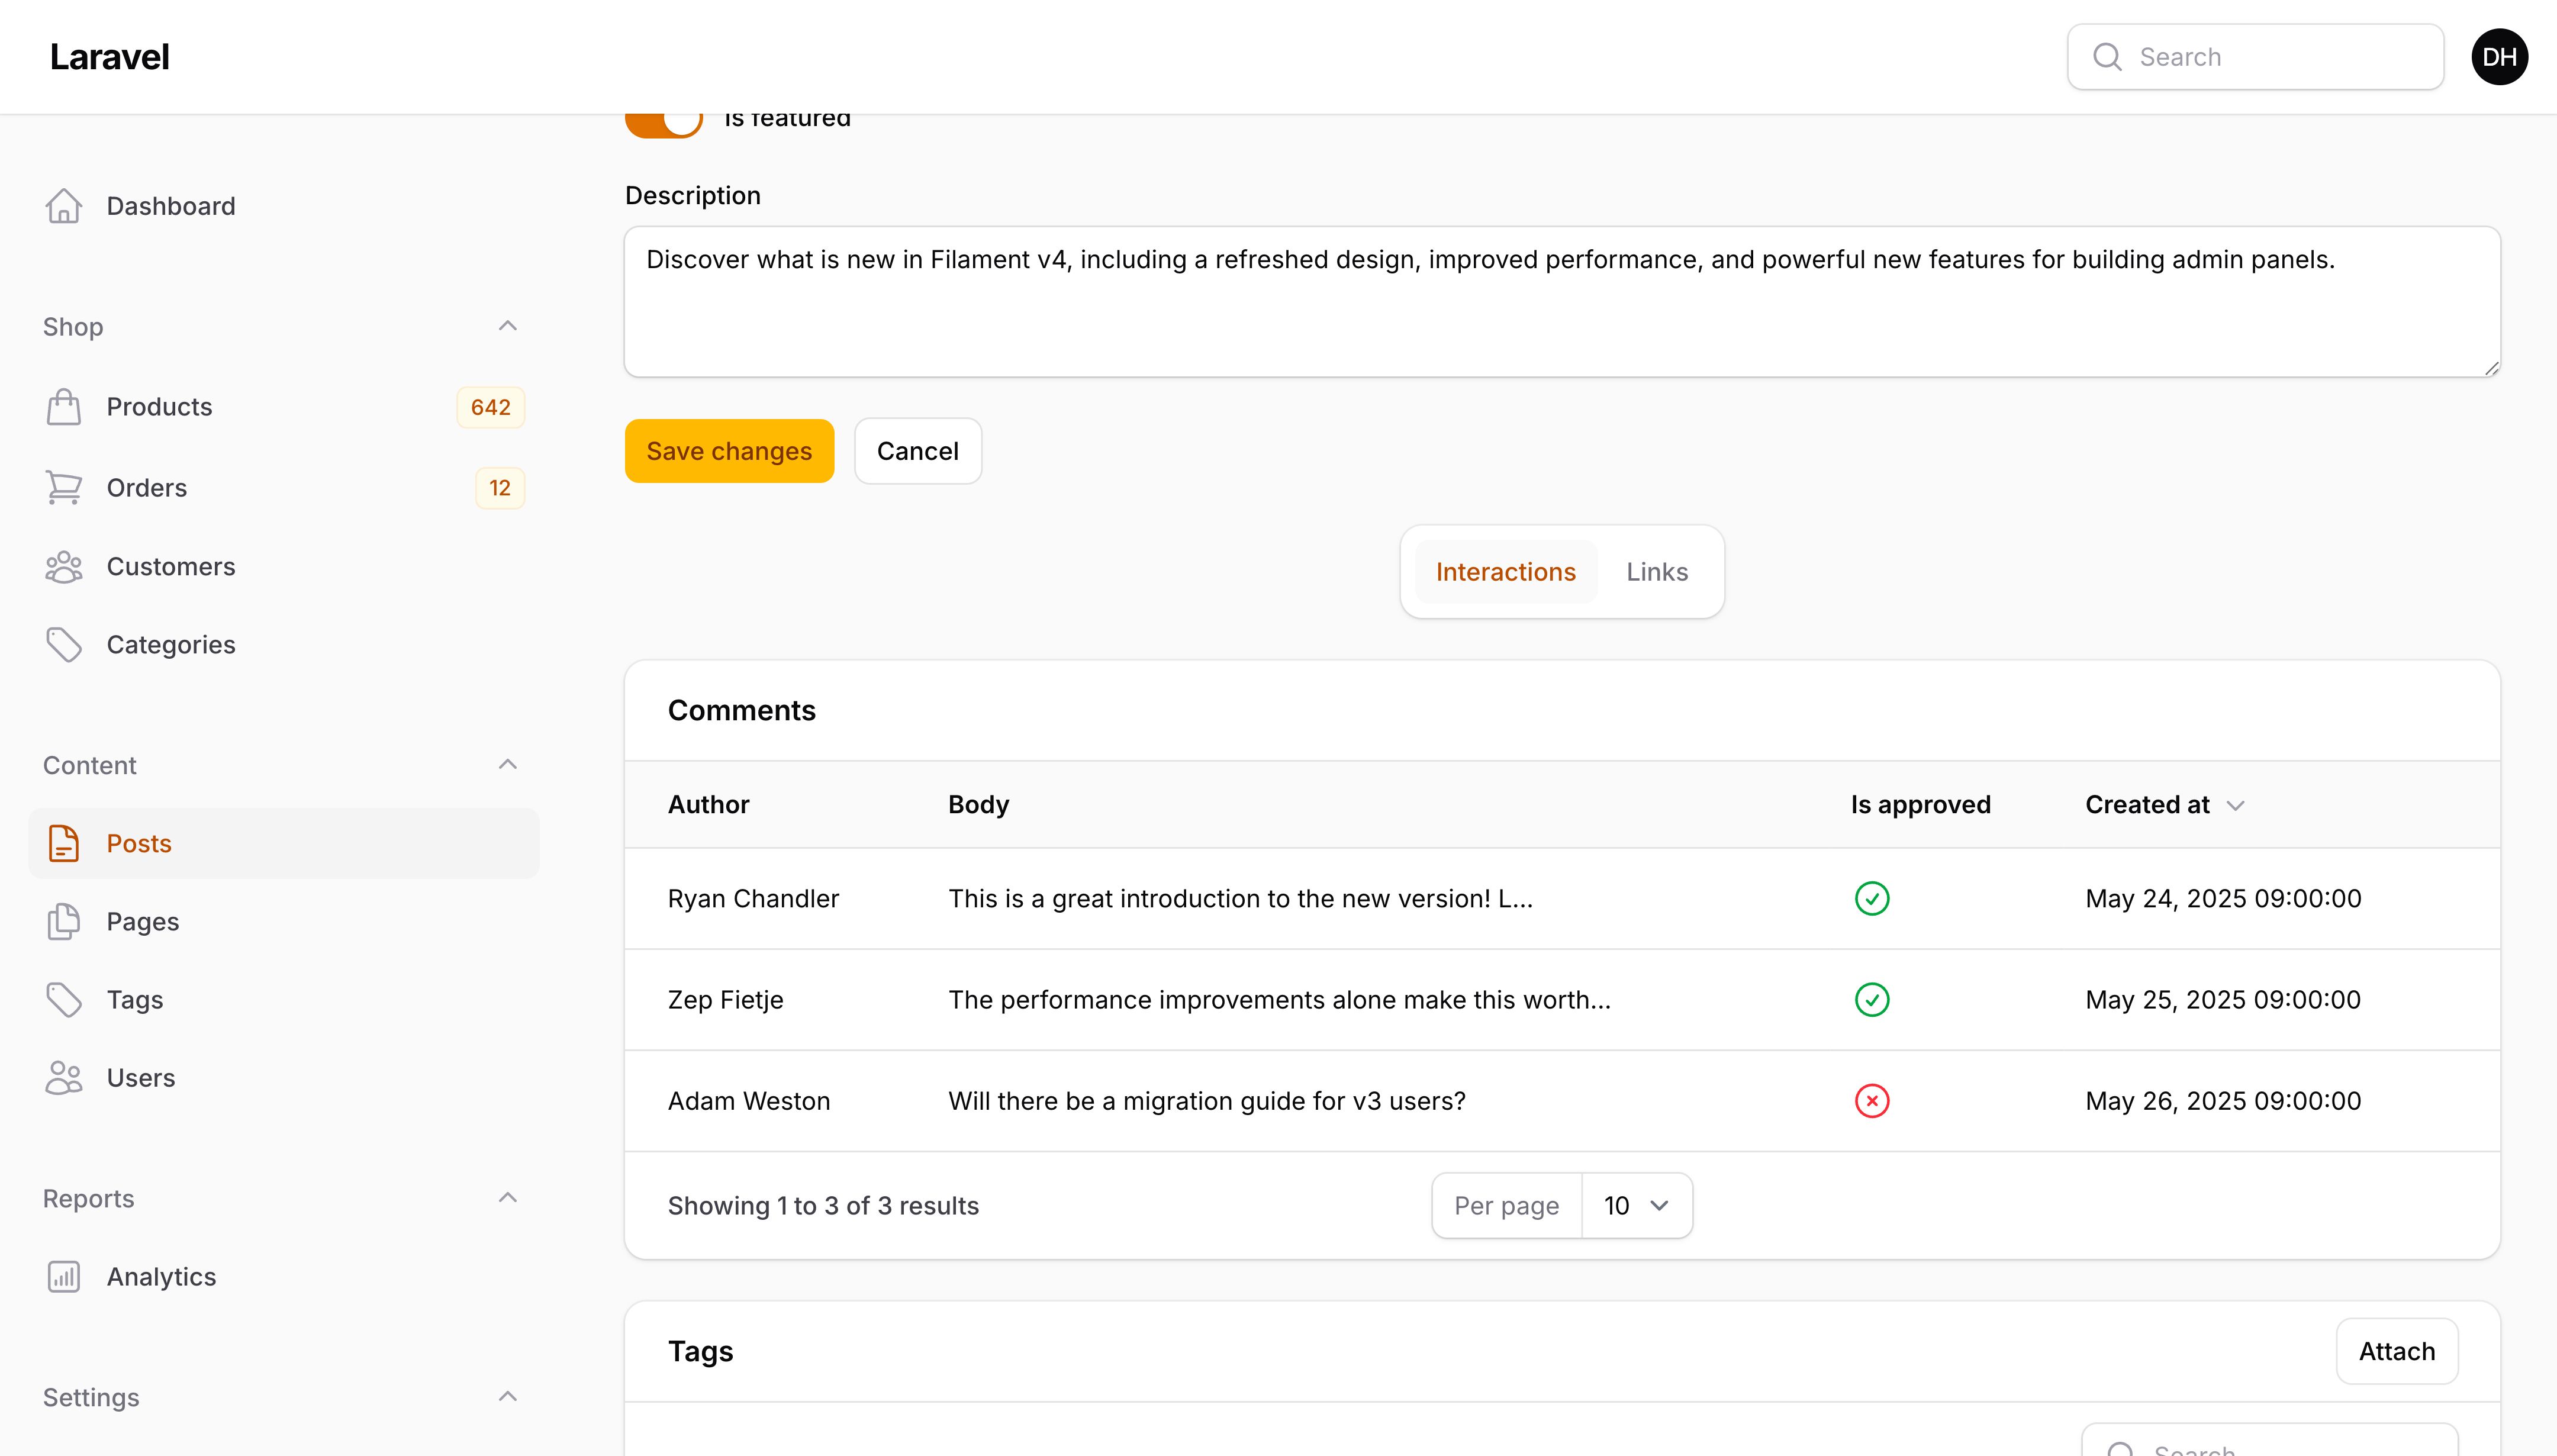The height and width of the screenshot is (1456, 2557).
Task: Open Tags in the sidebar menu
Action: [284, 999]
